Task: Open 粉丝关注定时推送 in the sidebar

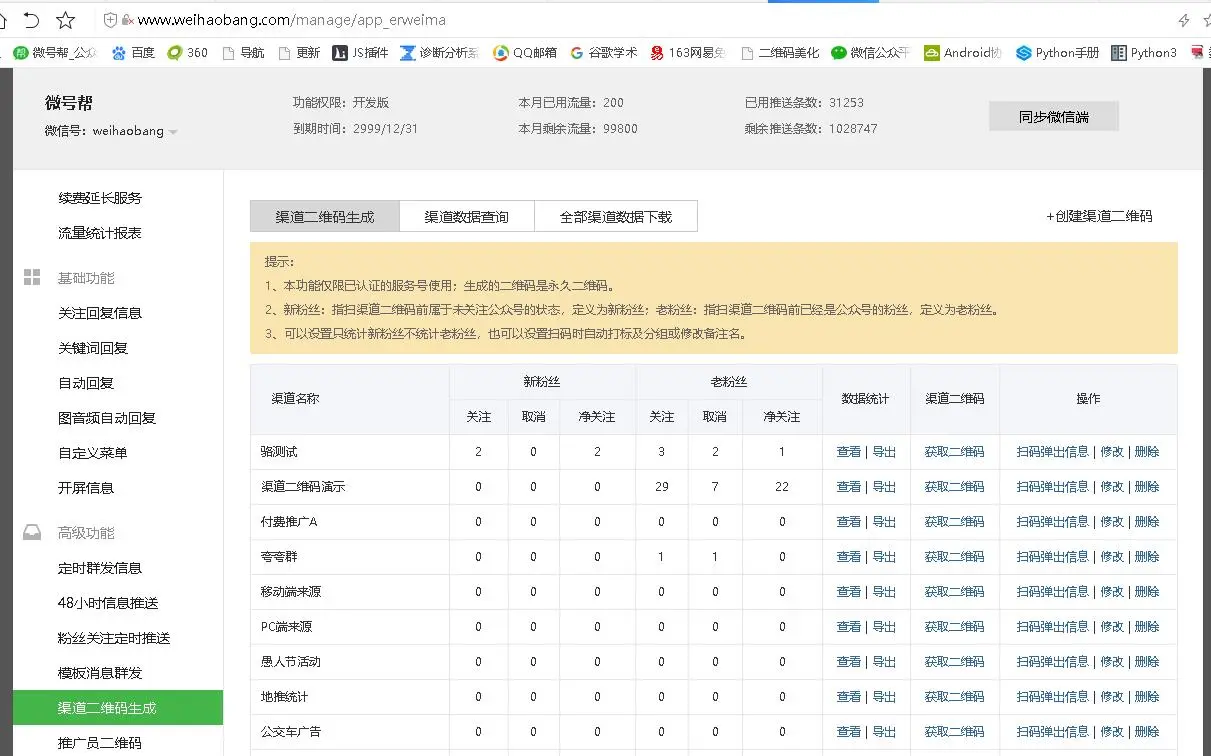Action: 114,638
